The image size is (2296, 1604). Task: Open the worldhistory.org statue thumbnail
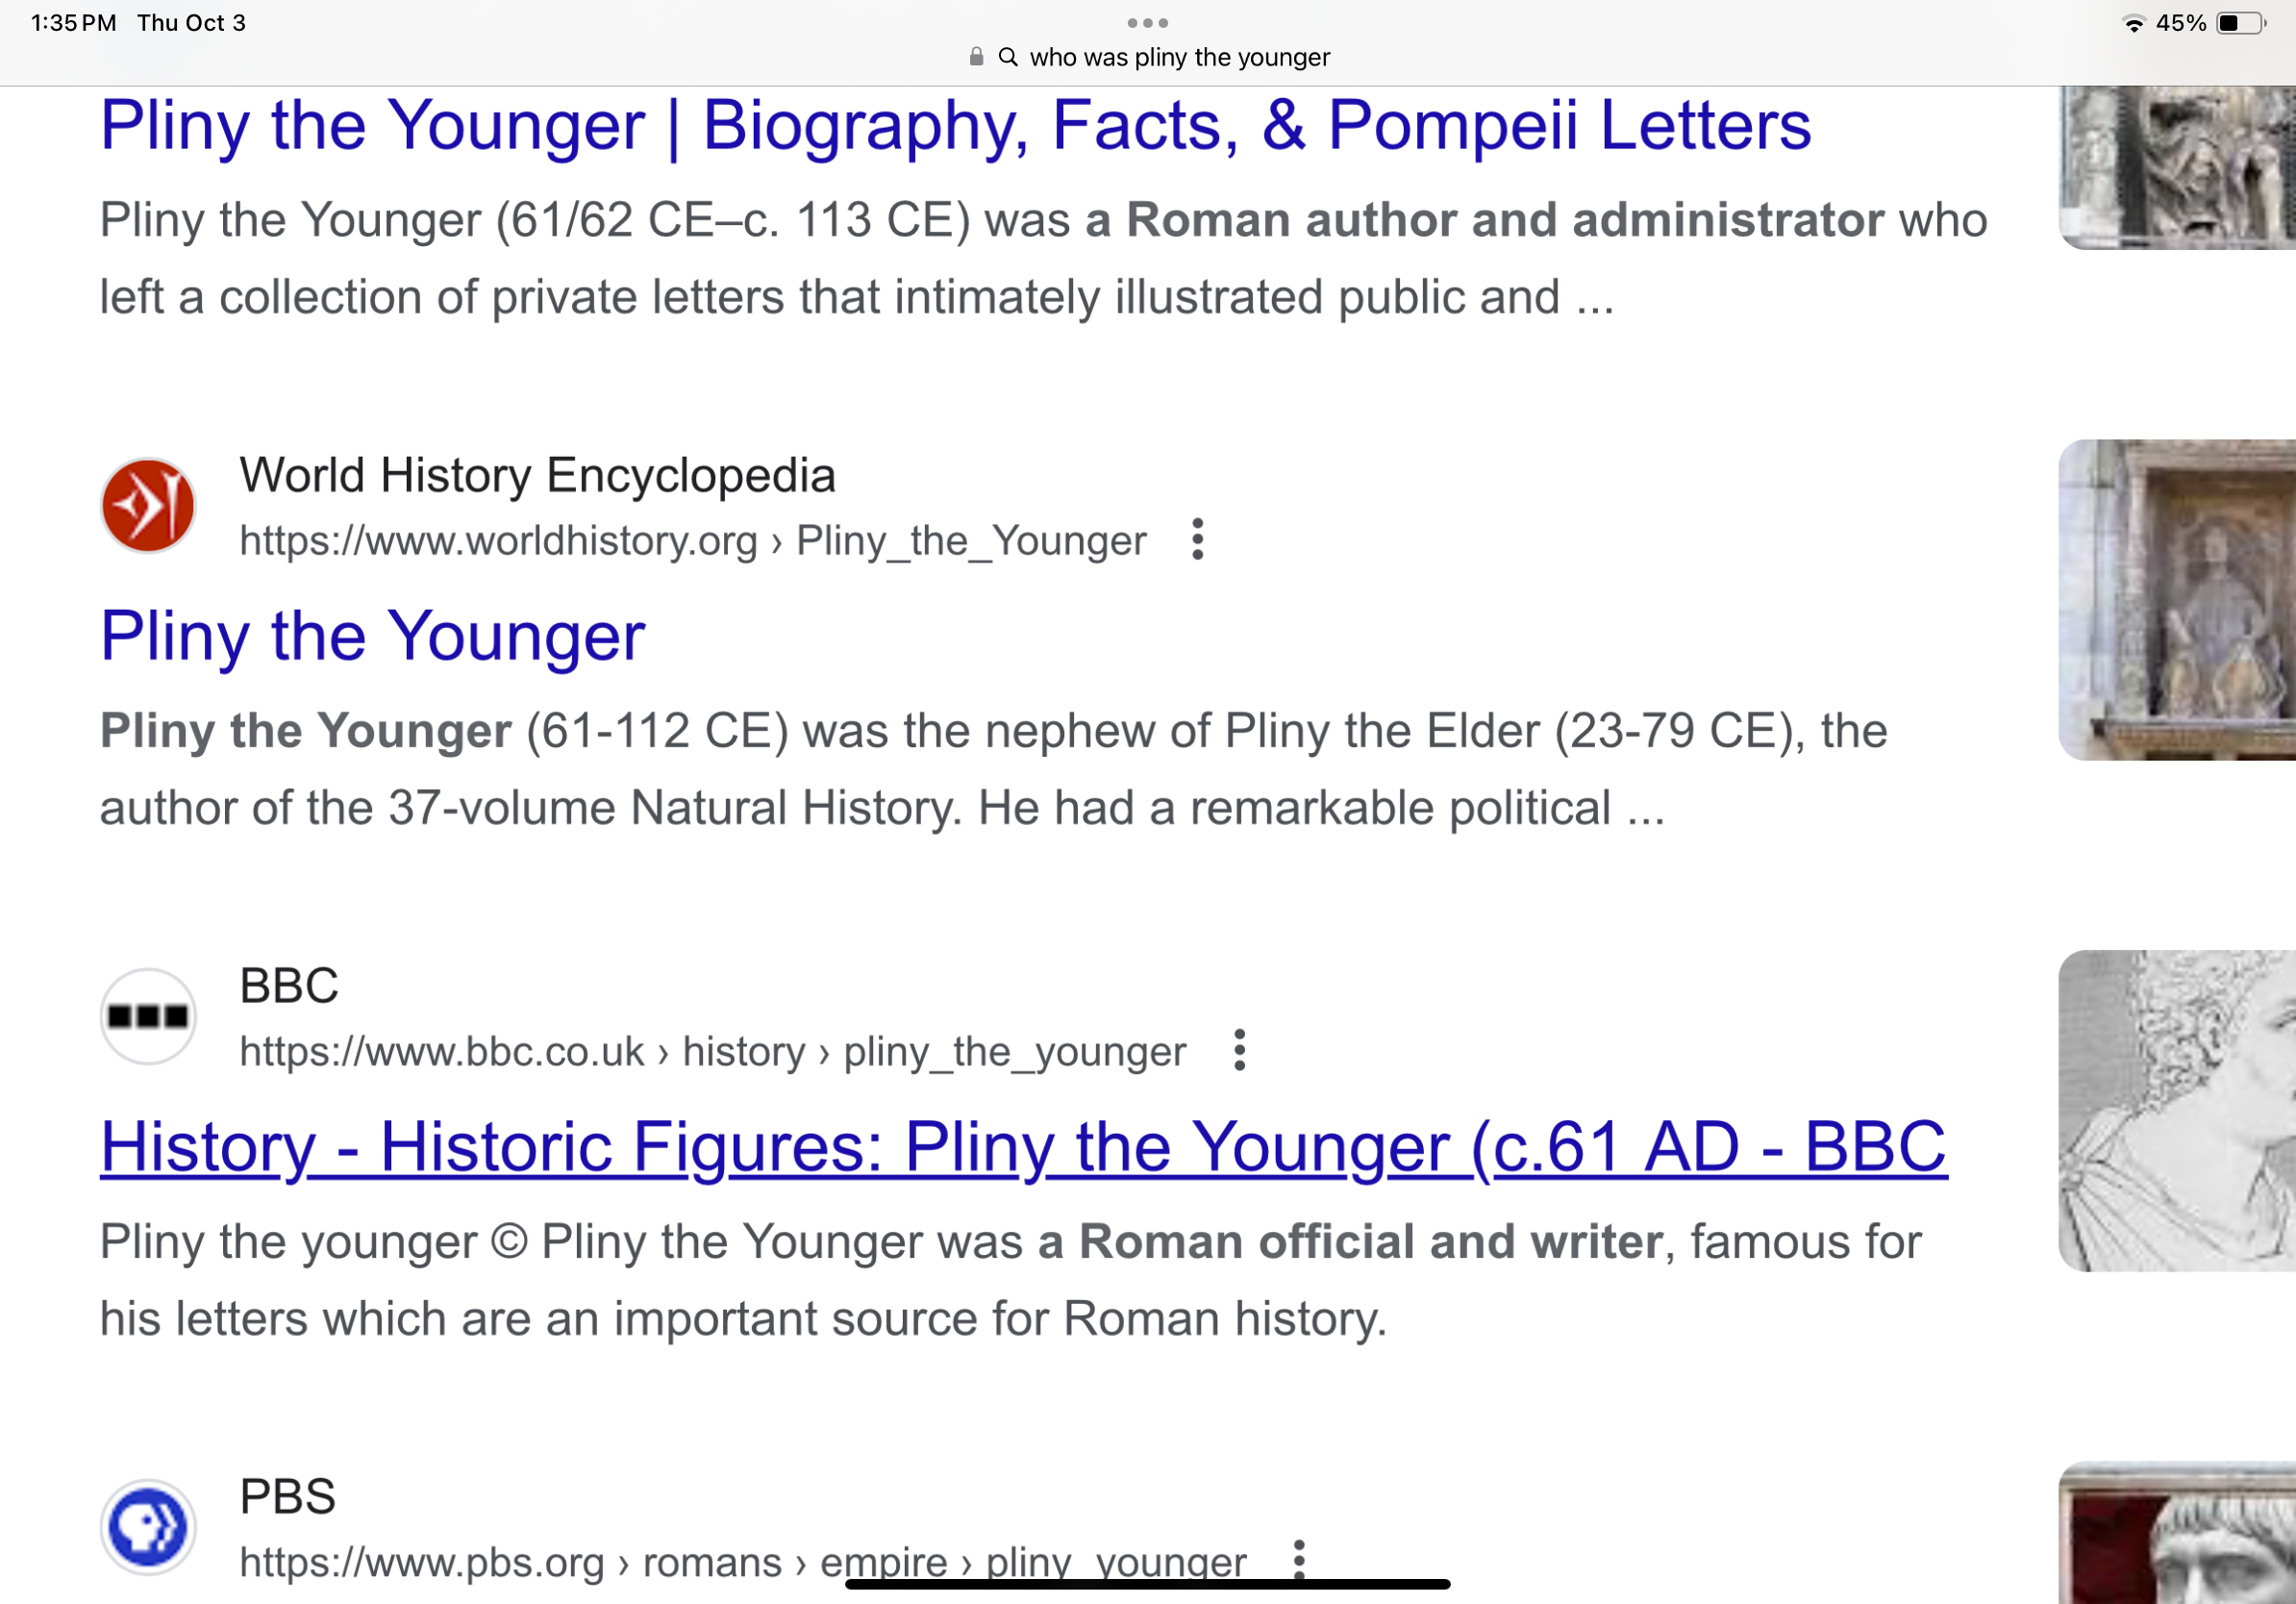tap(2177, 600)
